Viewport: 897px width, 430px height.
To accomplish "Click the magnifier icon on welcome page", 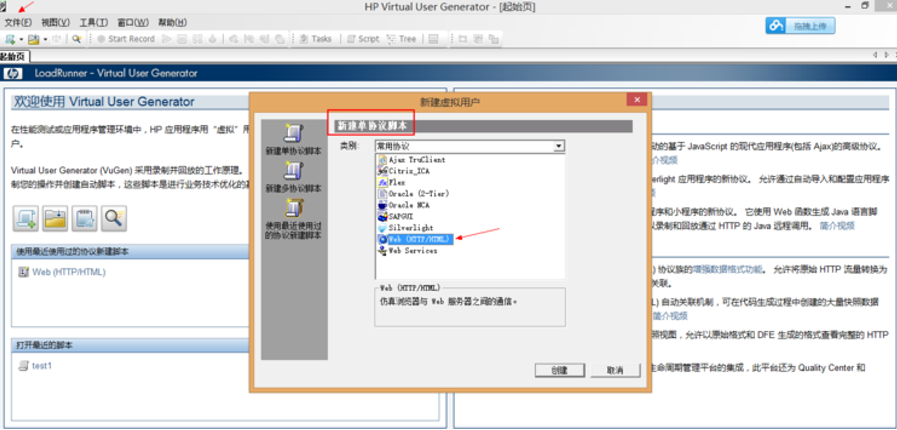I will pos(114,219).
